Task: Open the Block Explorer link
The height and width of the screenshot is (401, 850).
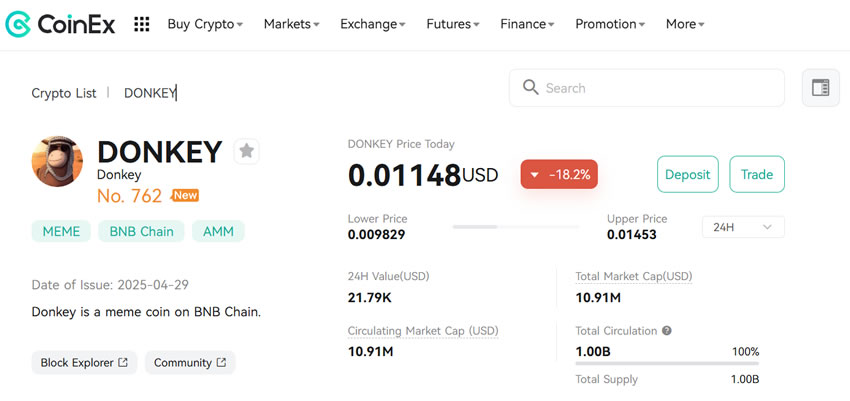Action: click(x=84, y=363)
